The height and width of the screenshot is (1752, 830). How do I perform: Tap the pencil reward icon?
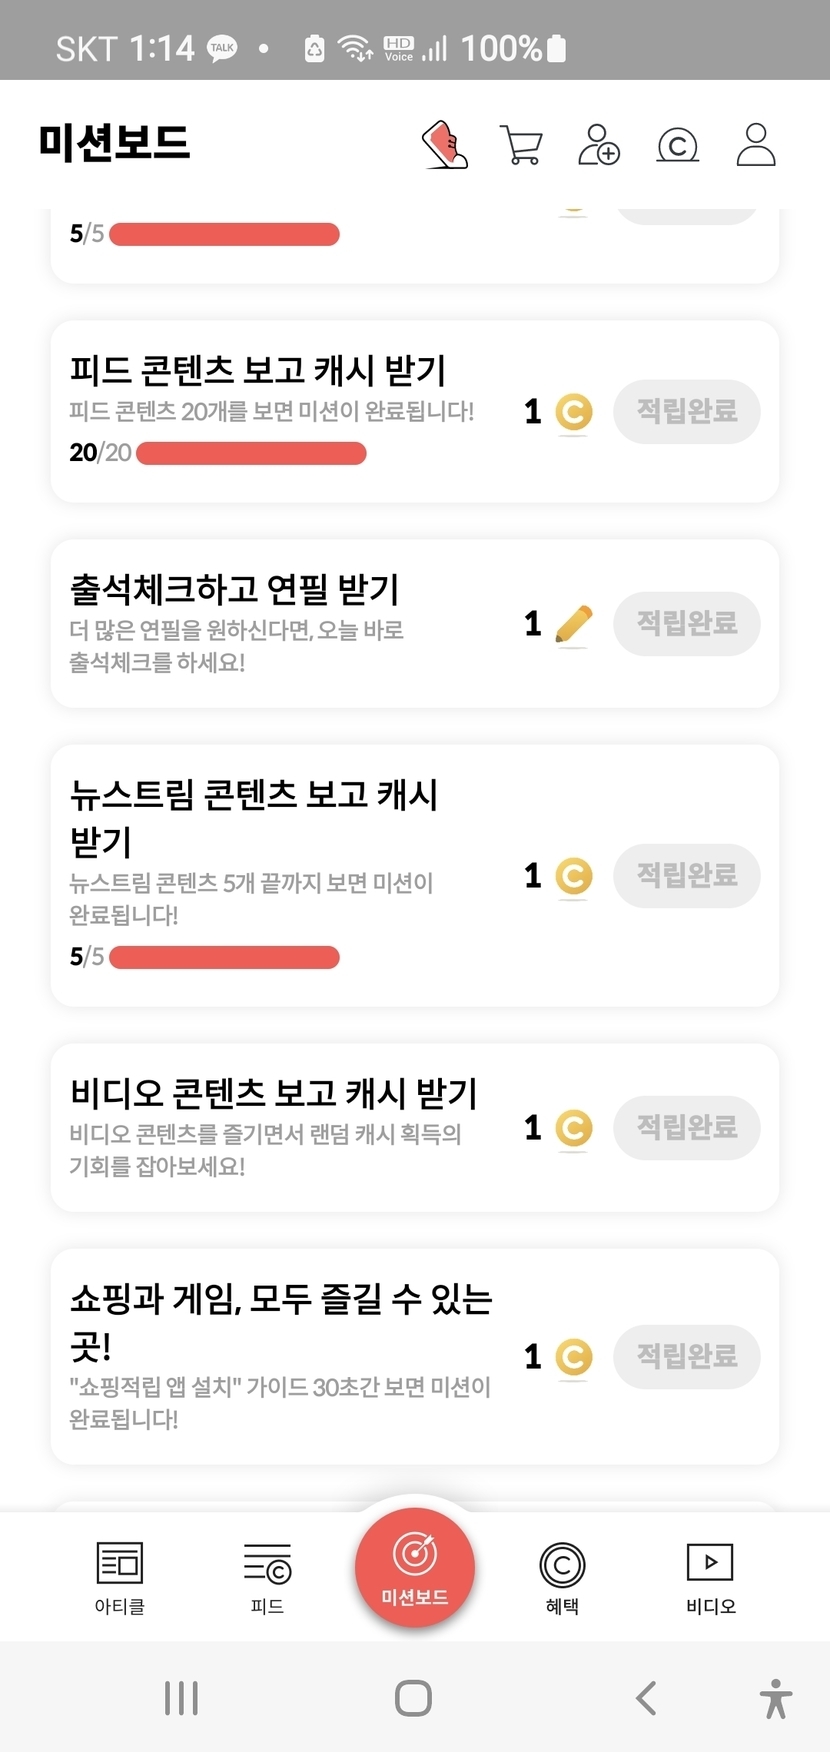point(573,625)
